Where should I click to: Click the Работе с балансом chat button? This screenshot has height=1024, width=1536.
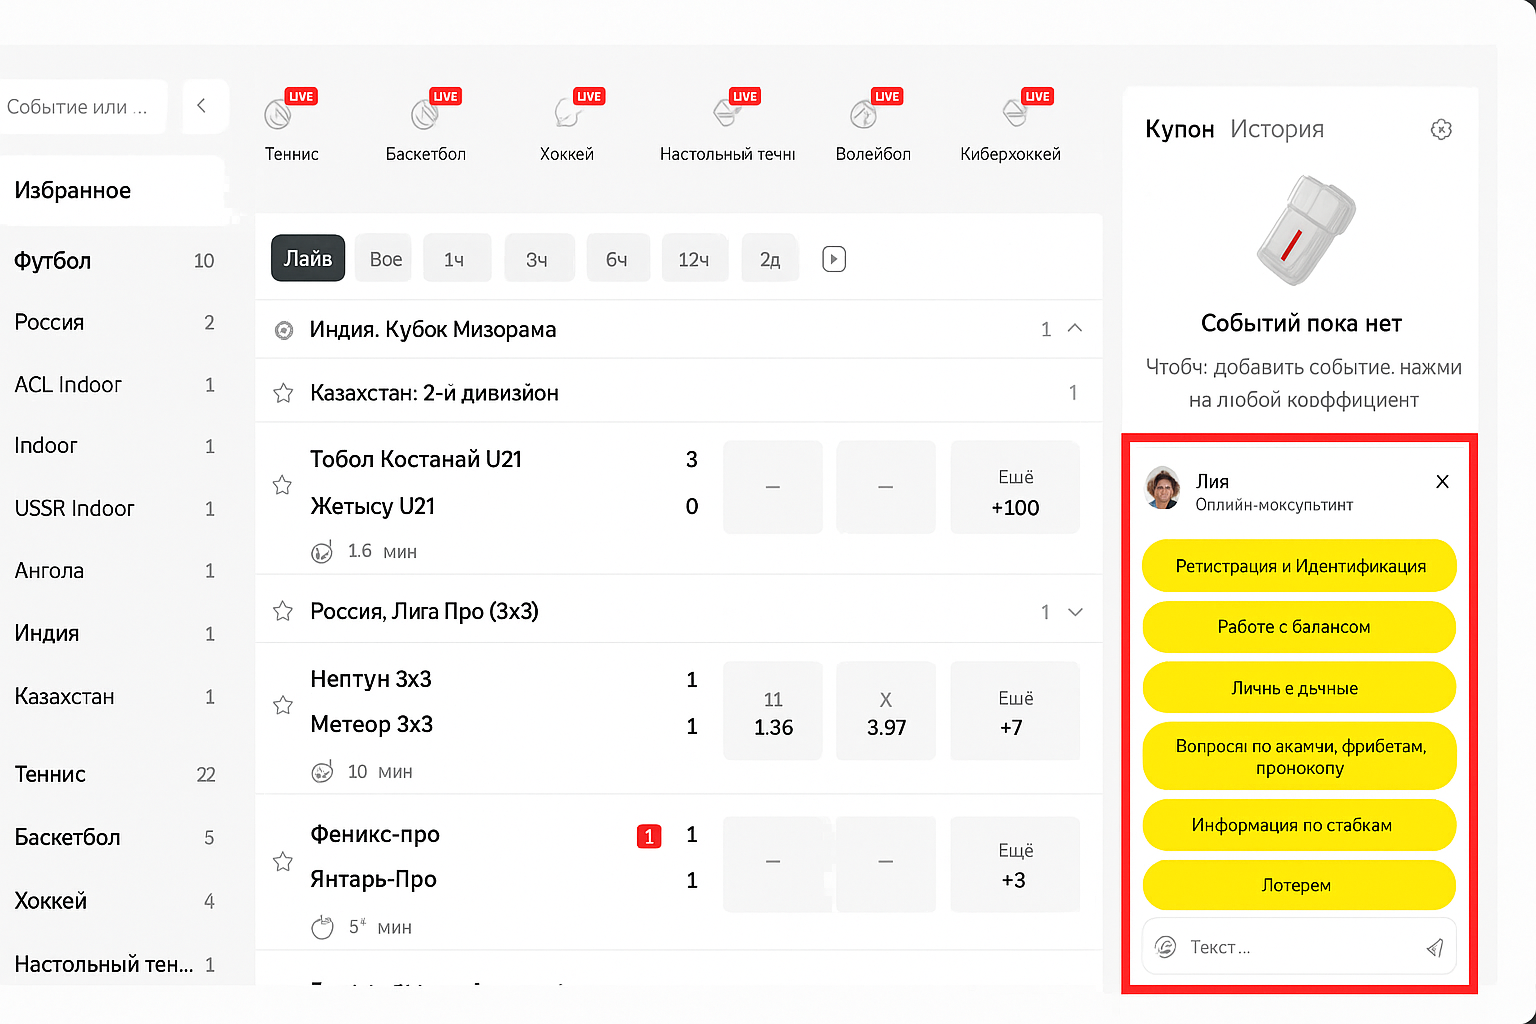[x=1298, y=627]
